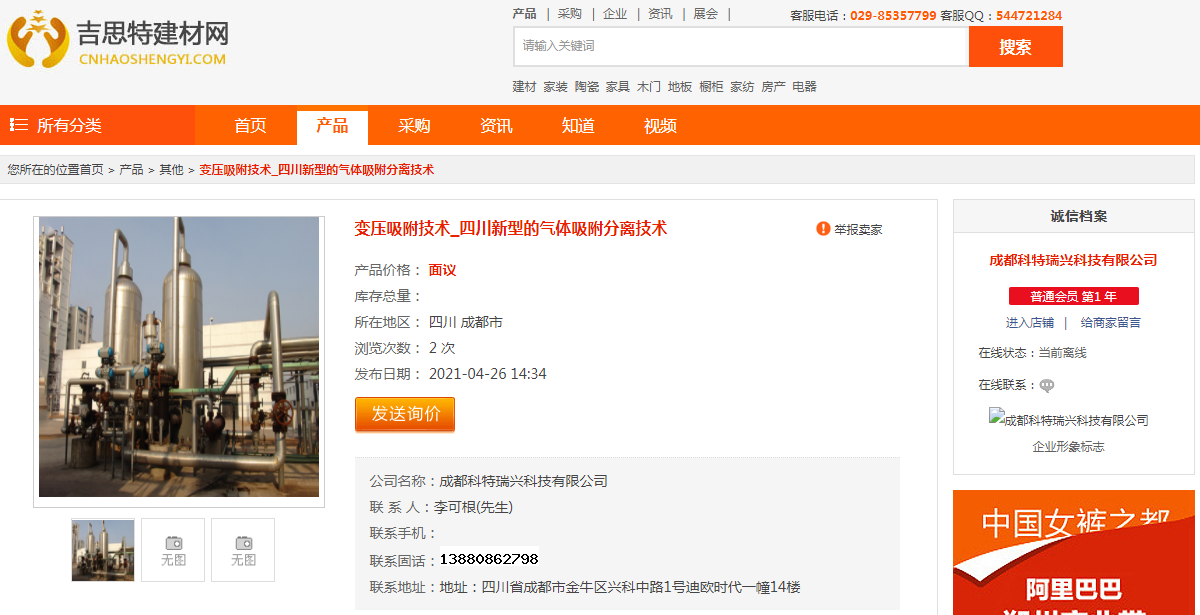This screenshot has height=615, width=1200.
Task: Click the 发送询价 inquiry button
Action: pos(405,414)
